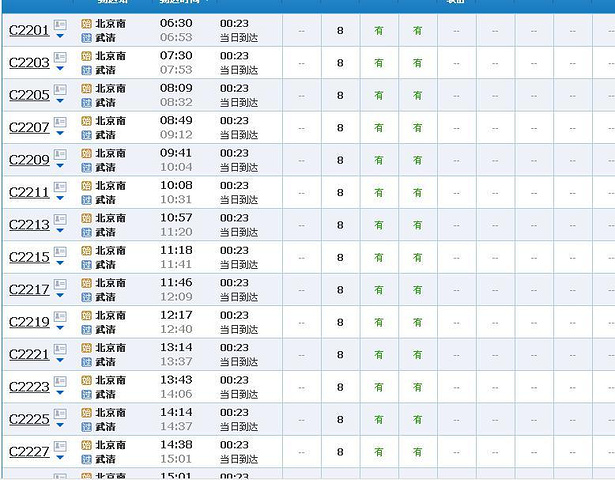
Task: Select first available seat '有' for C2207
Action: (x=379, y=127)
